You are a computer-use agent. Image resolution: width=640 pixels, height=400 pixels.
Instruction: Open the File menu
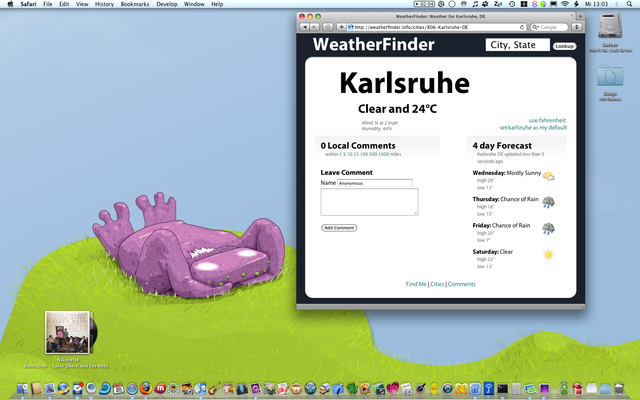48,4
